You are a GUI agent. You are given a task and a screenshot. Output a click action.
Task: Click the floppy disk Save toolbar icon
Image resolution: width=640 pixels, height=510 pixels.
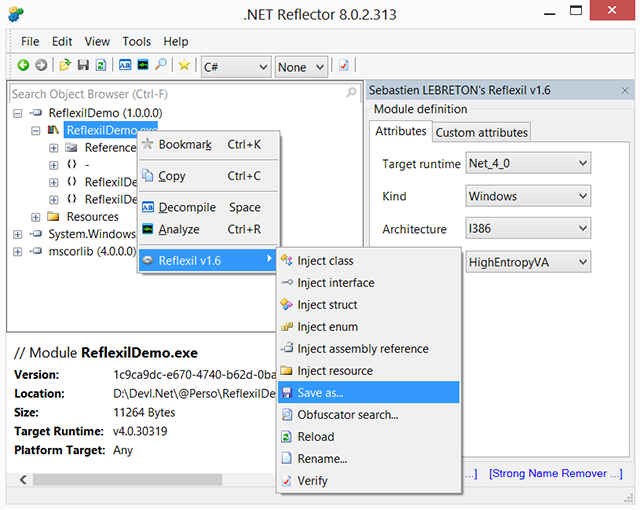tap(83, 65)
